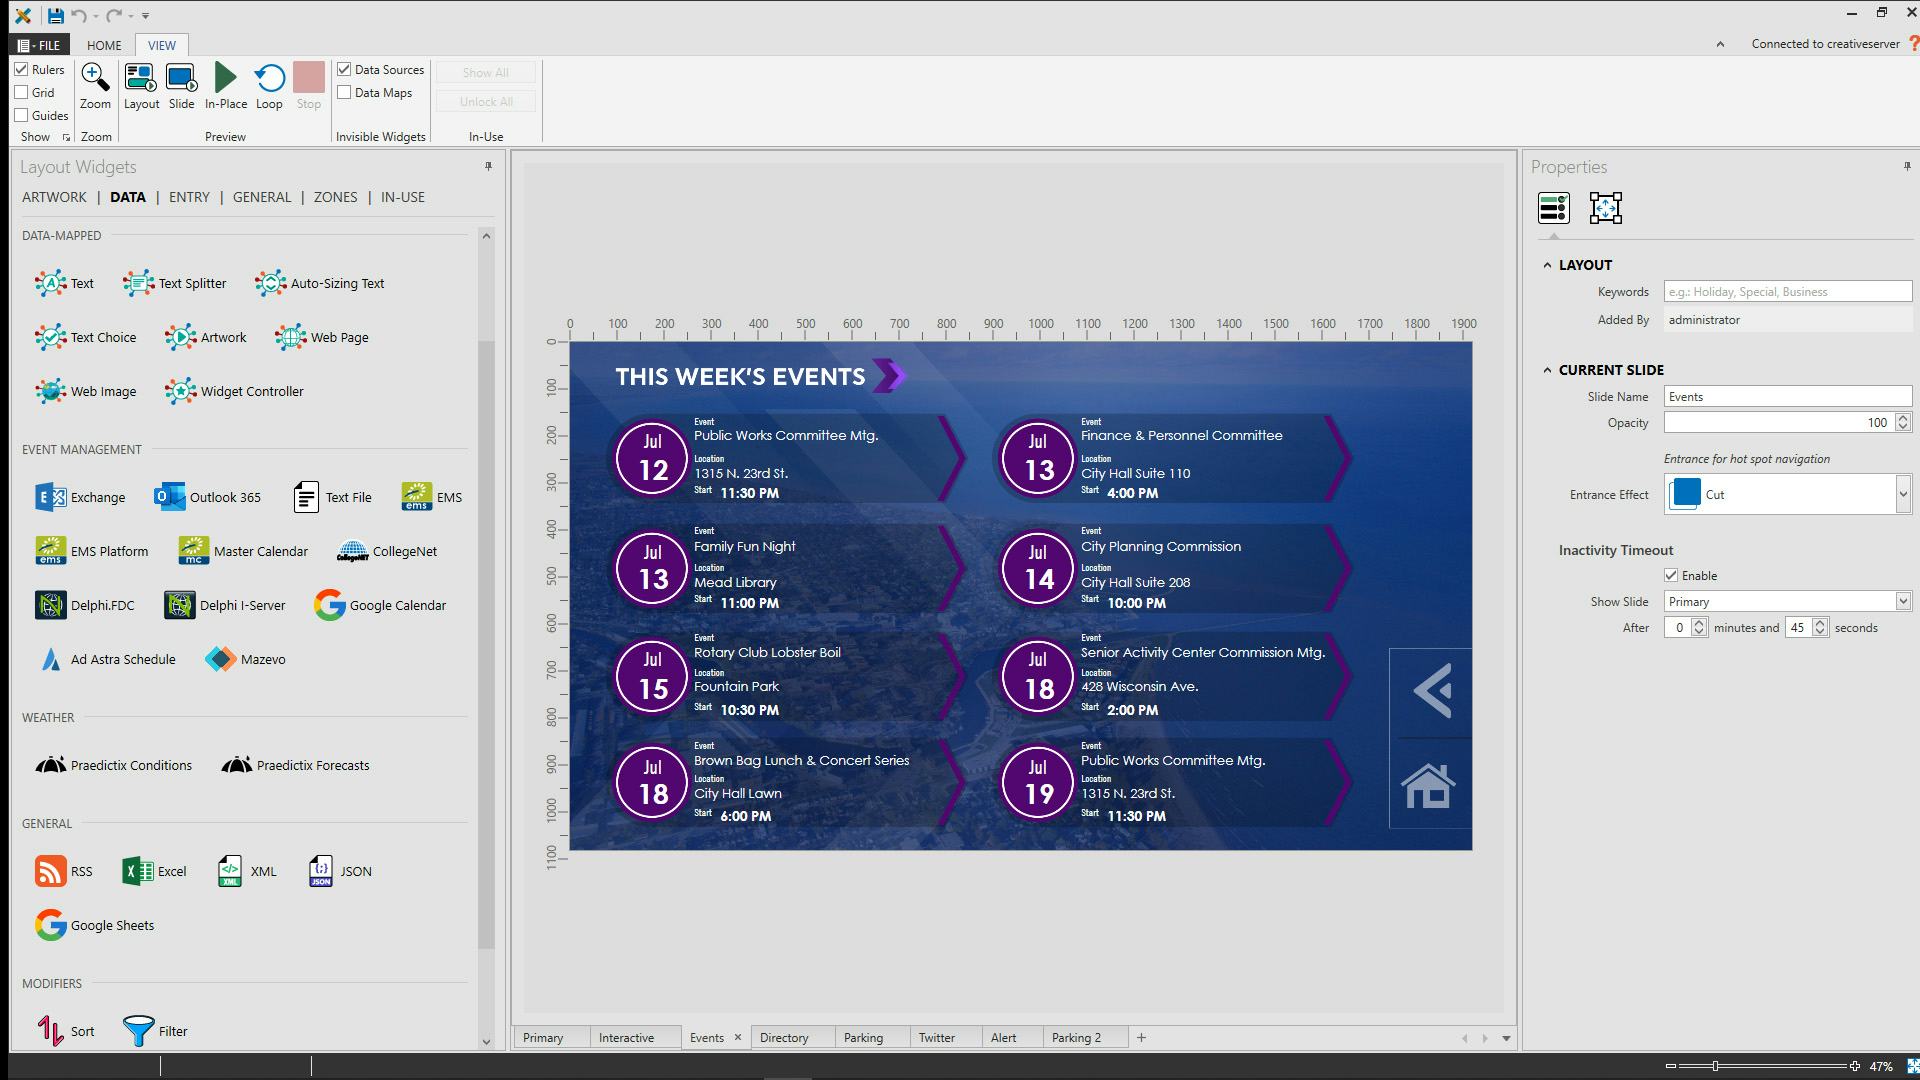
Task: Select the Outlook 365 widget
Action: tap(208, 497)
